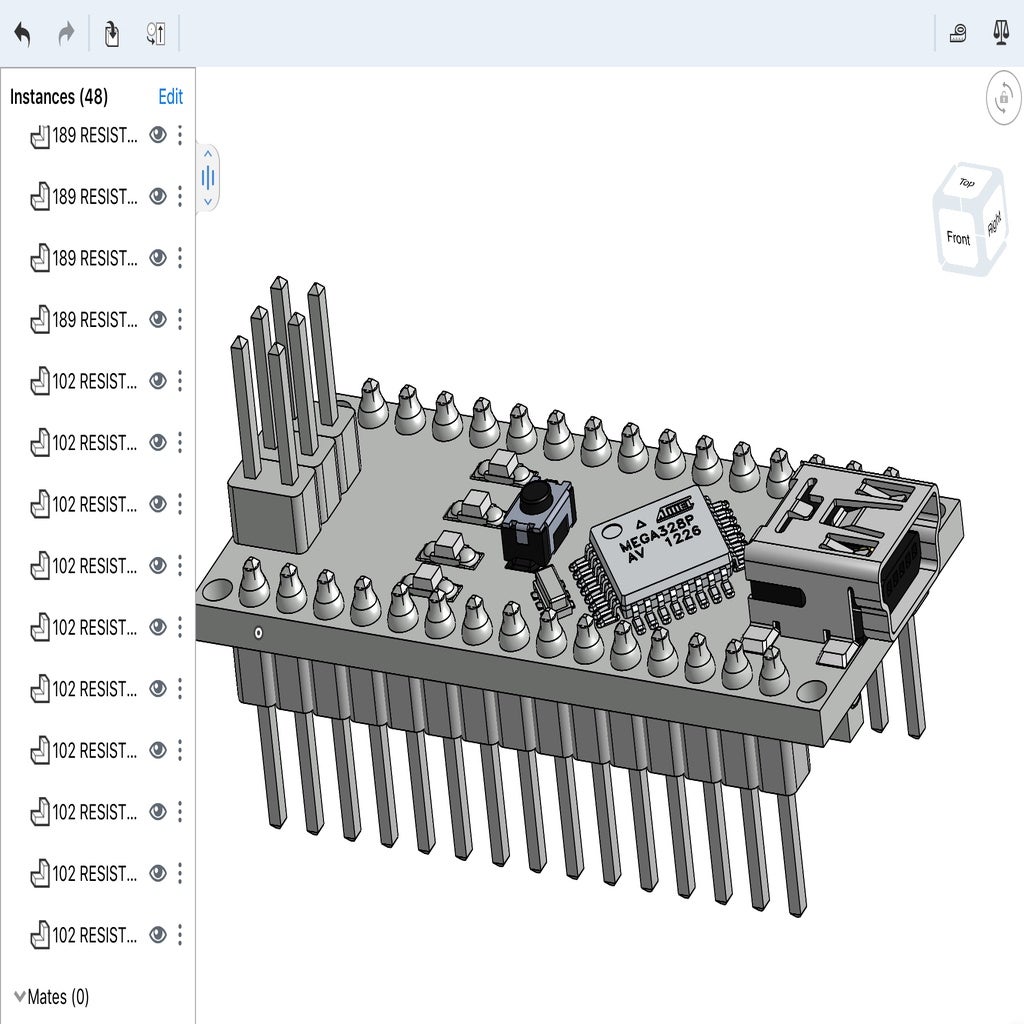Image resolution: width=1024 pixels, height=1024 pixels.
Task: Click the Redo icon
Action: (x=66, y=32)
